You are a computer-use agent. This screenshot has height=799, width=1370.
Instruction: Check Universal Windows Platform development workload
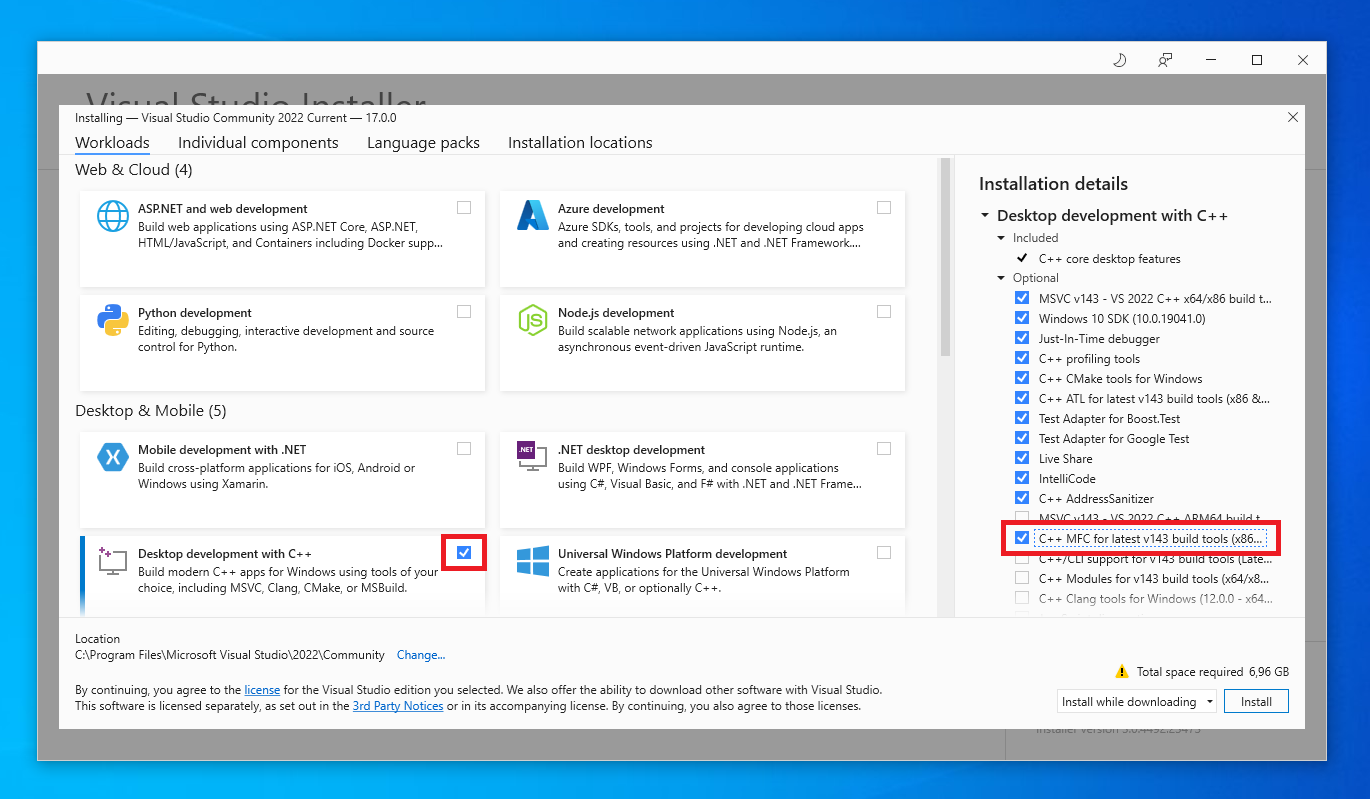[x=884, y=553]
